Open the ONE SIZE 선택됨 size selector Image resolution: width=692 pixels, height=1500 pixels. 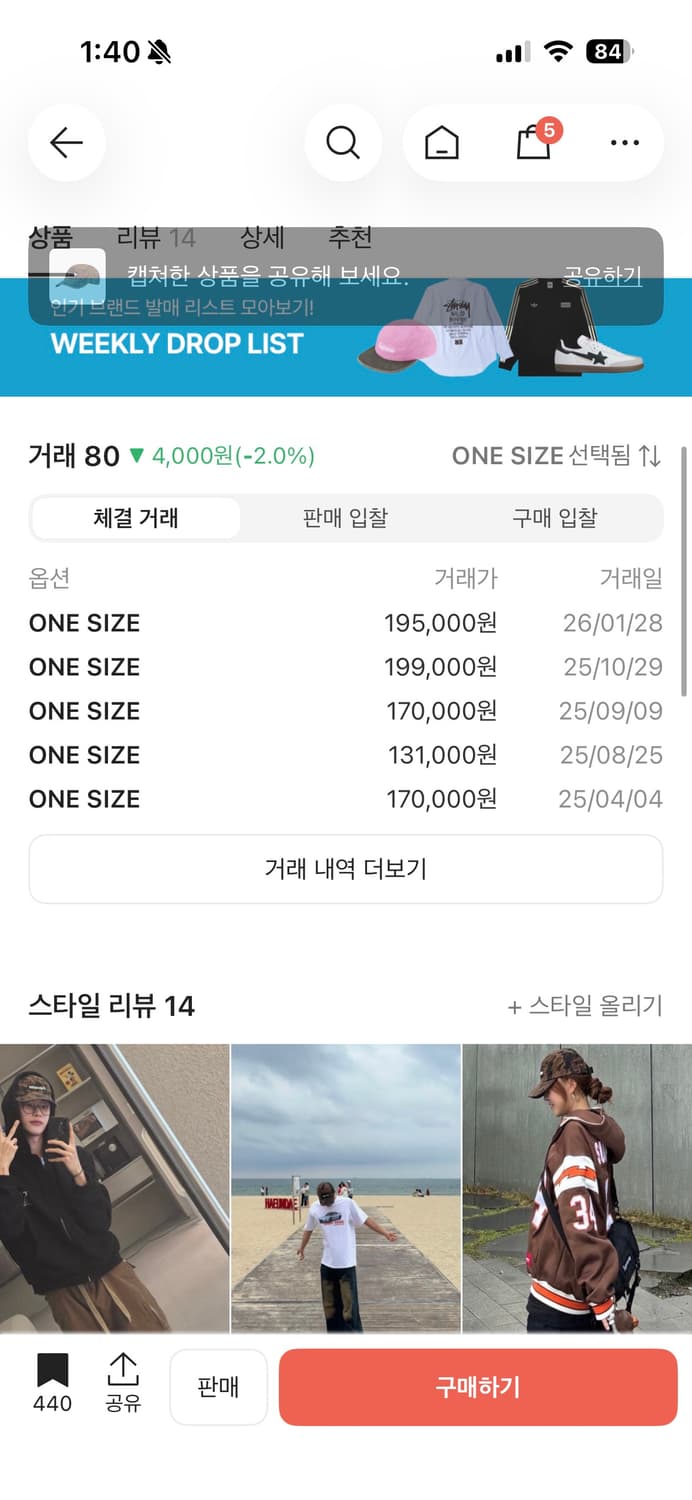[x=555, y=456]
